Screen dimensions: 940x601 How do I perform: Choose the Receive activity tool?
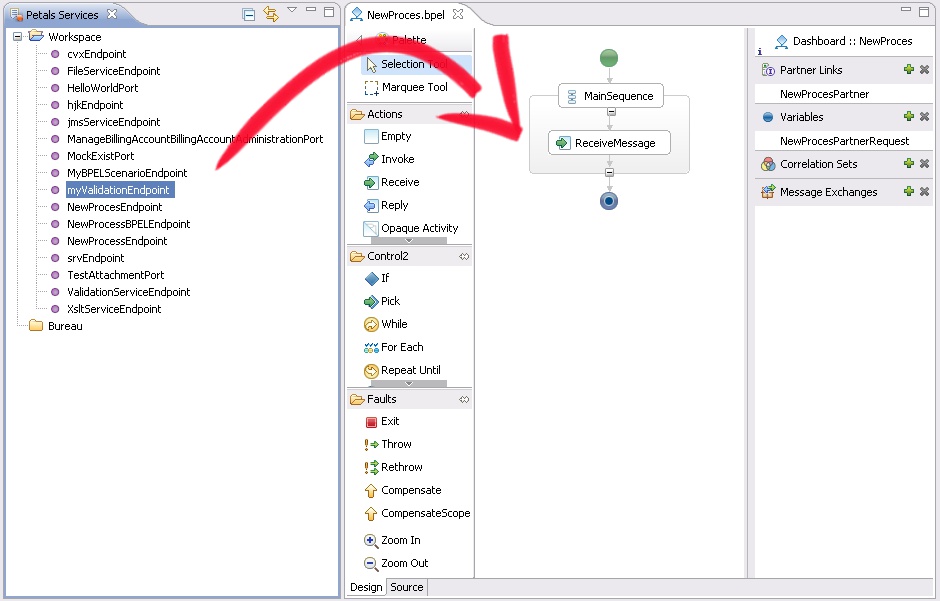pos(399,182)
